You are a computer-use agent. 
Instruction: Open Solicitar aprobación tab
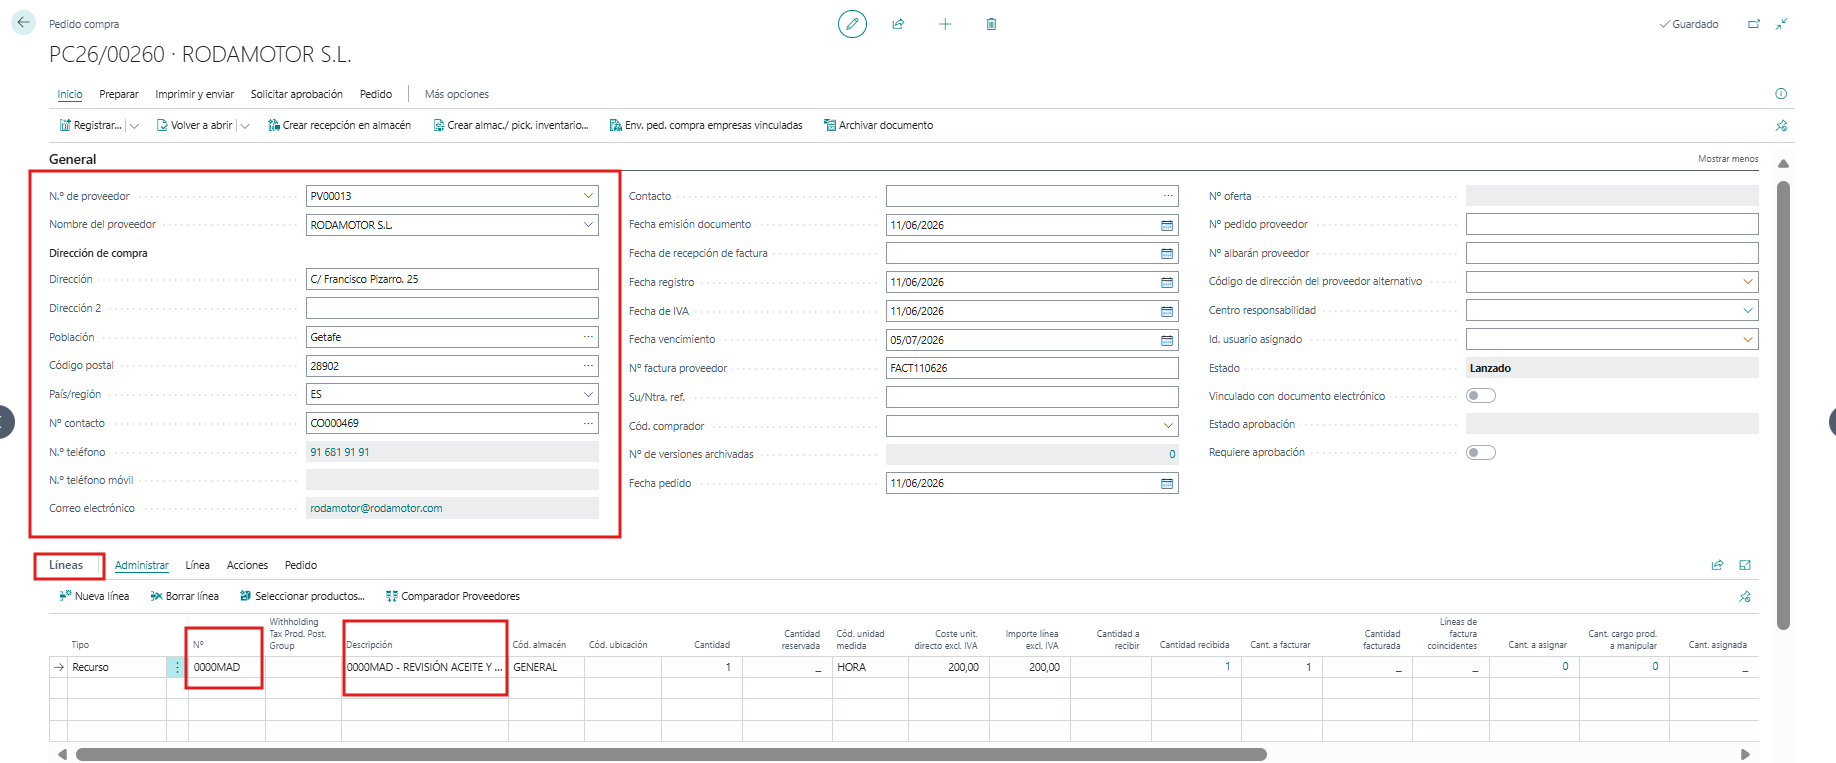297,94
